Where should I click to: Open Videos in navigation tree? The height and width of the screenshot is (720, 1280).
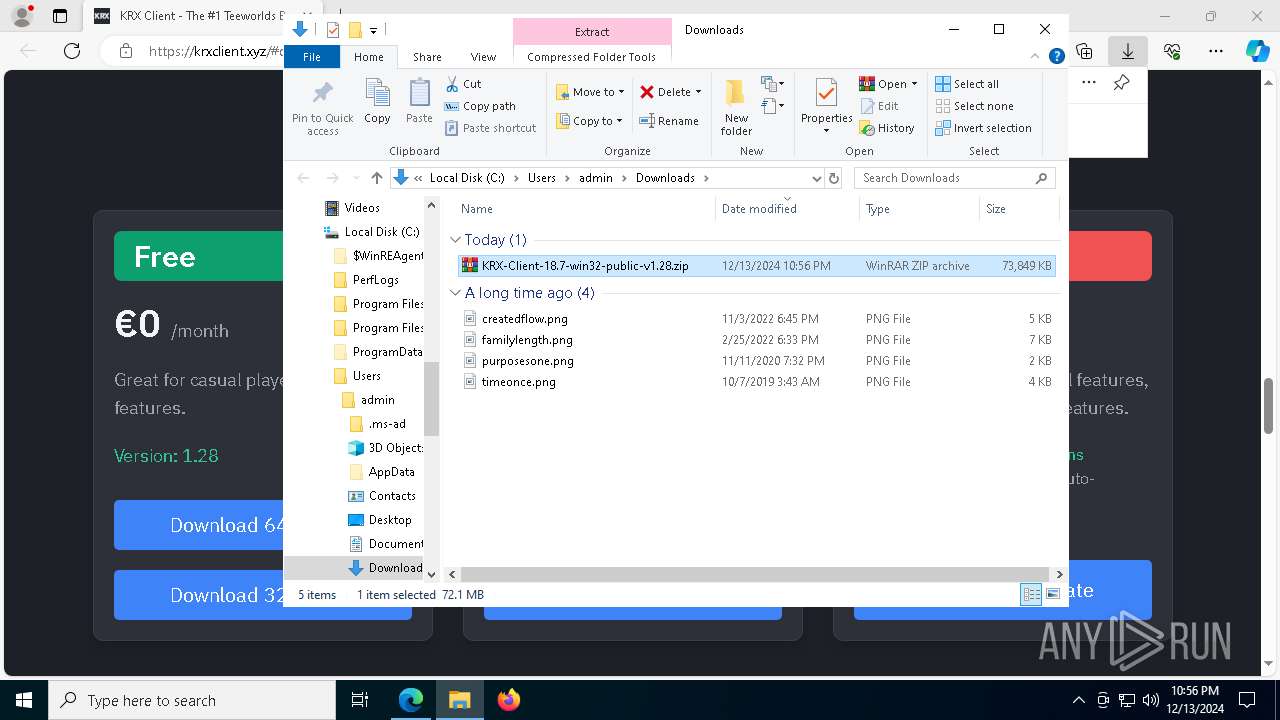(353, 208)
